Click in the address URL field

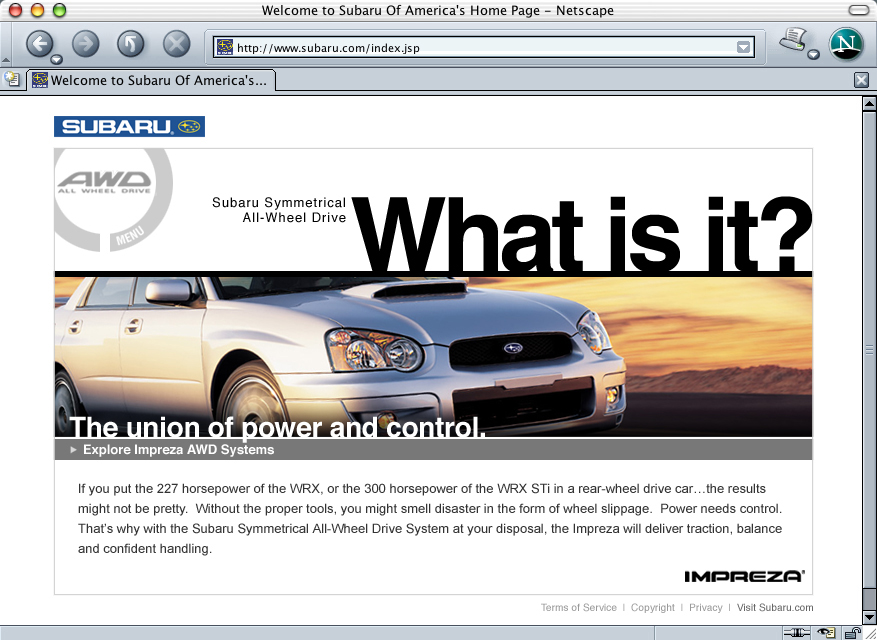[x=480, y=47]
